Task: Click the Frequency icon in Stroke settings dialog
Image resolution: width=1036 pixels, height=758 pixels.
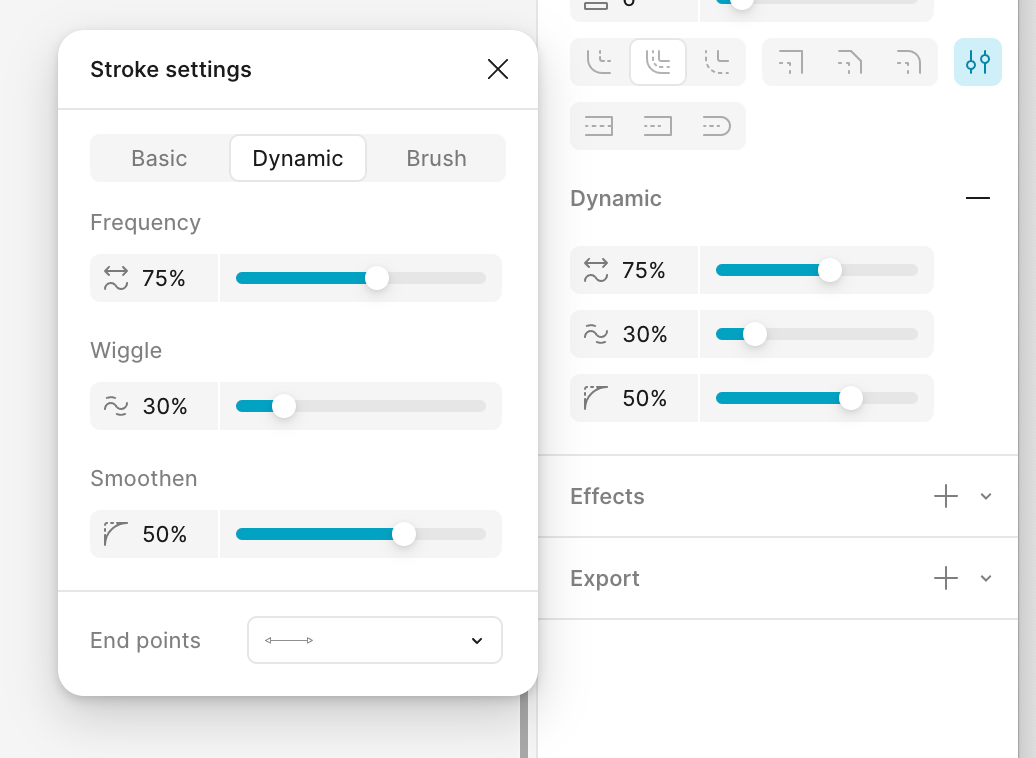Action: click(x=116, y=278)
